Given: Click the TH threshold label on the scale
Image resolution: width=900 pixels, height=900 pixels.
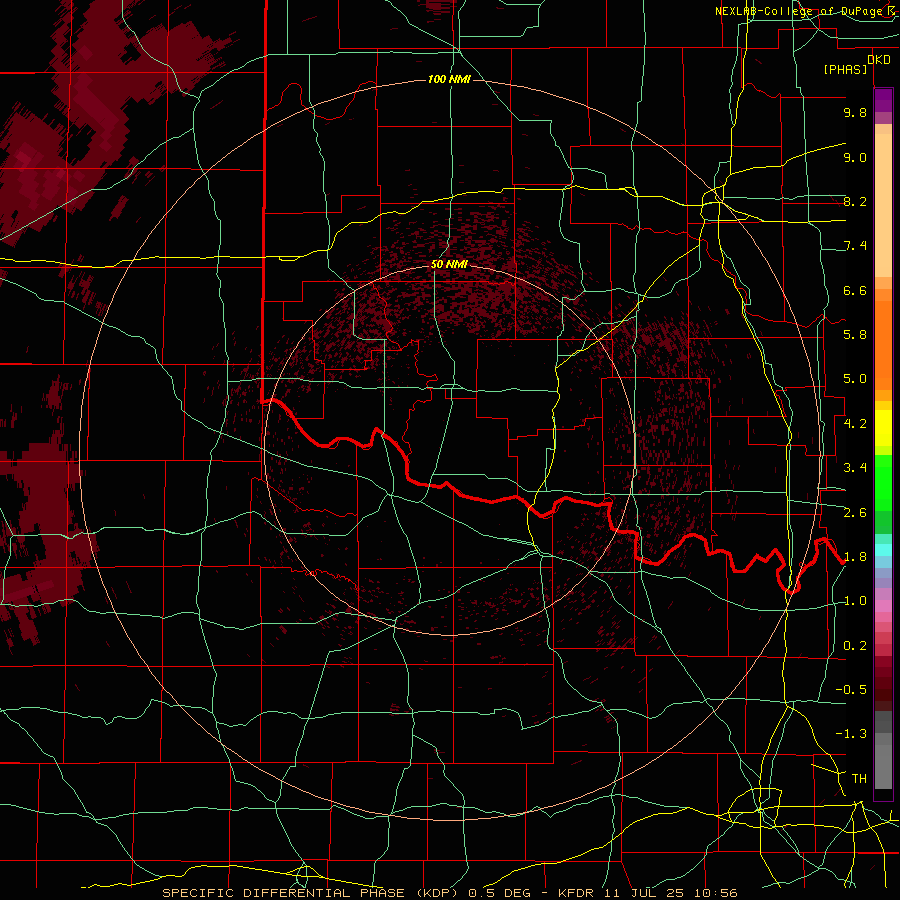Looking at the screenshot, I should pyautogui.click(x=859, y=779).
